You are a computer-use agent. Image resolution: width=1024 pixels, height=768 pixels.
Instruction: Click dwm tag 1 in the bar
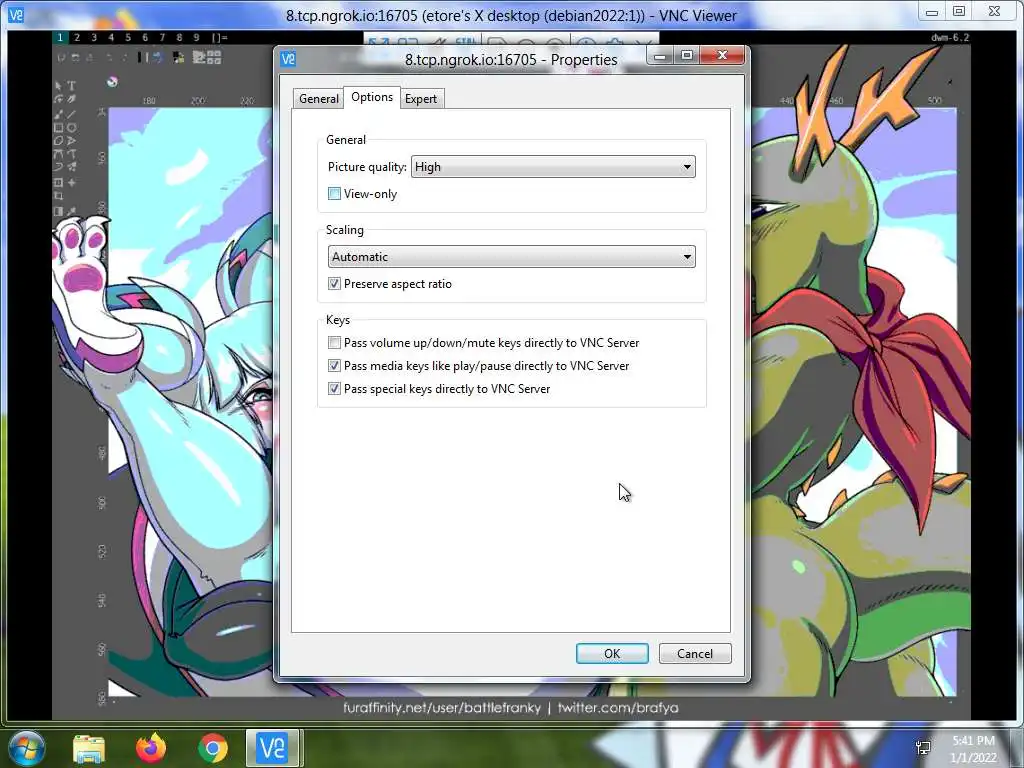pos(60,37)
